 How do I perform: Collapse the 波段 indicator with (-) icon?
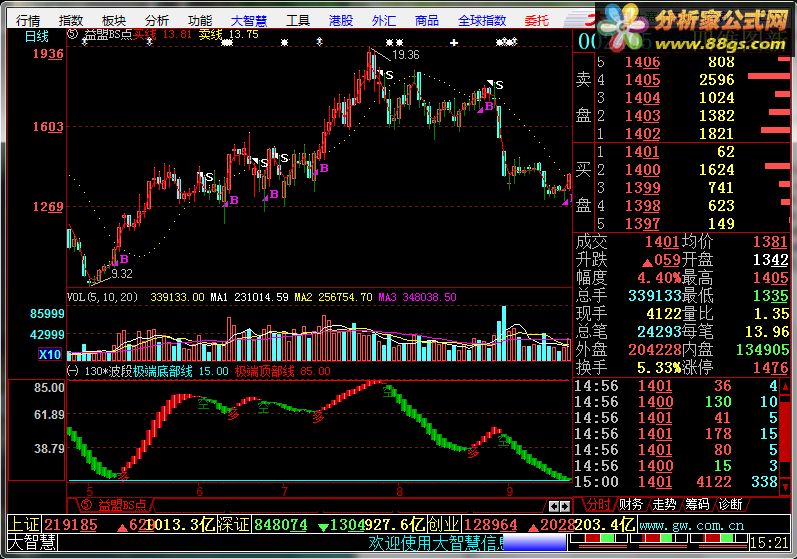(x=73, y=371)
